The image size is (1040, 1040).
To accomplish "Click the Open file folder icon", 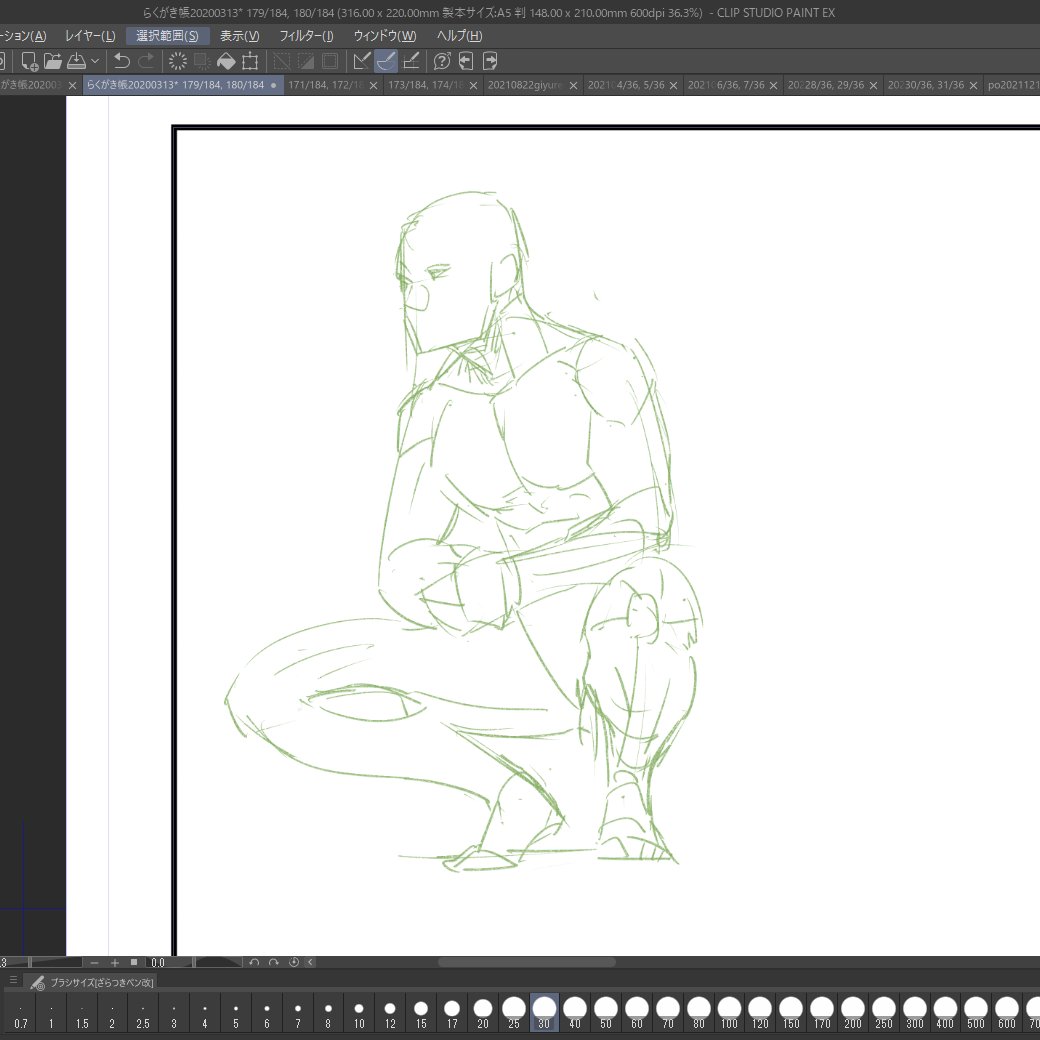I will pyautogui.click(x=53, y=61).
